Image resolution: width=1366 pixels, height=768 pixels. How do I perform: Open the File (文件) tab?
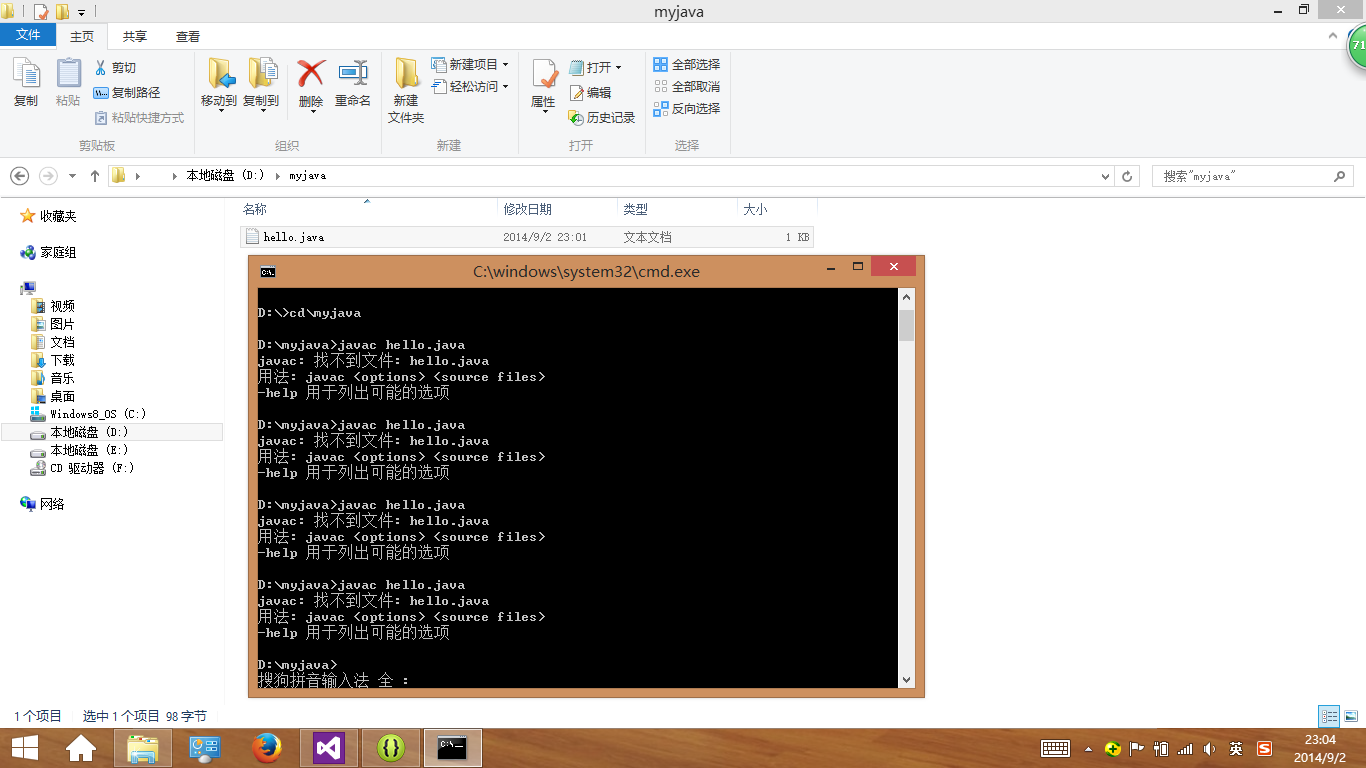click(29, 35)
